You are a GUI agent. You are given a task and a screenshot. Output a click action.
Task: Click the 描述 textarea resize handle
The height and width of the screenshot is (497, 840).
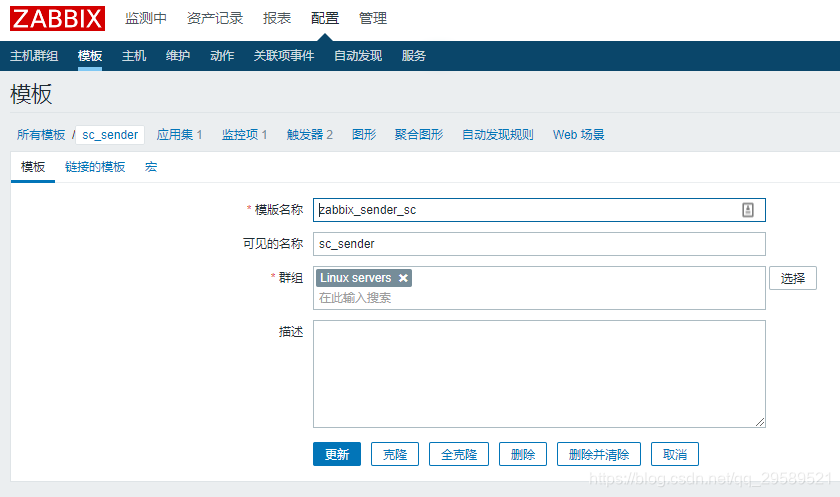[760, 422]
